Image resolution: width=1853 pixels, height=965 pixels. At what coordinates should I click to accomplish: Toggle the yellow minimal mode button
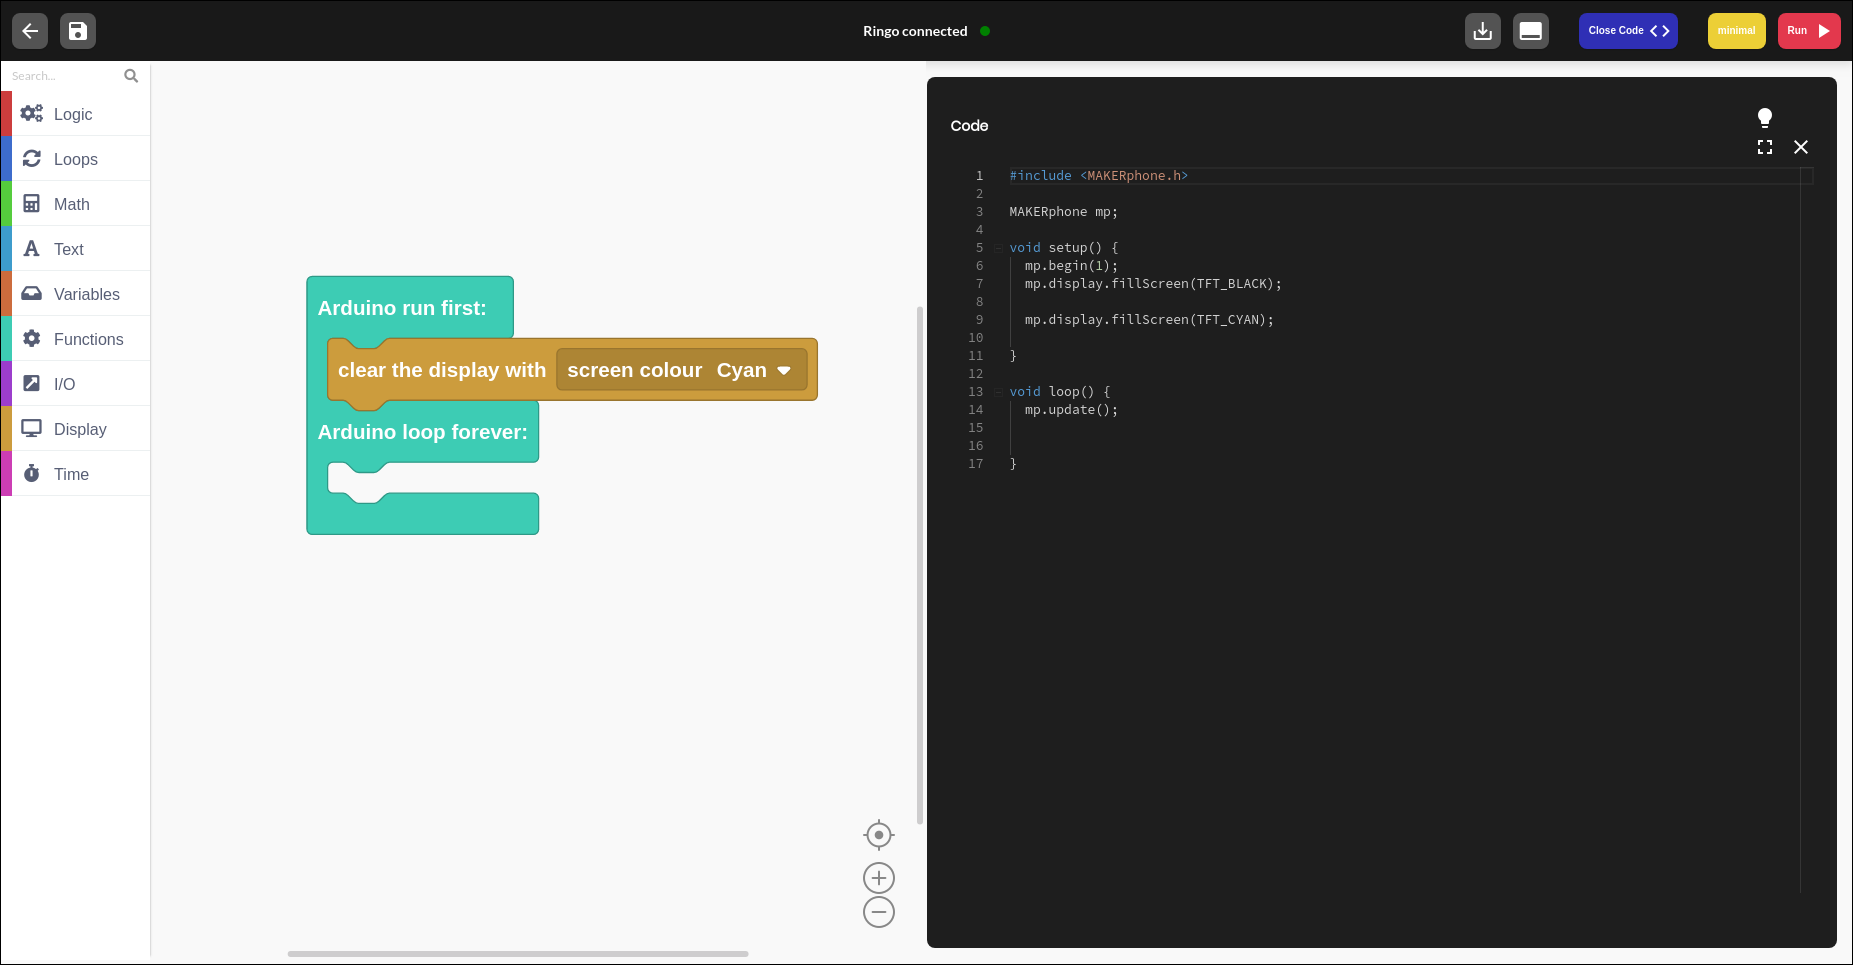coord(1736,31)
